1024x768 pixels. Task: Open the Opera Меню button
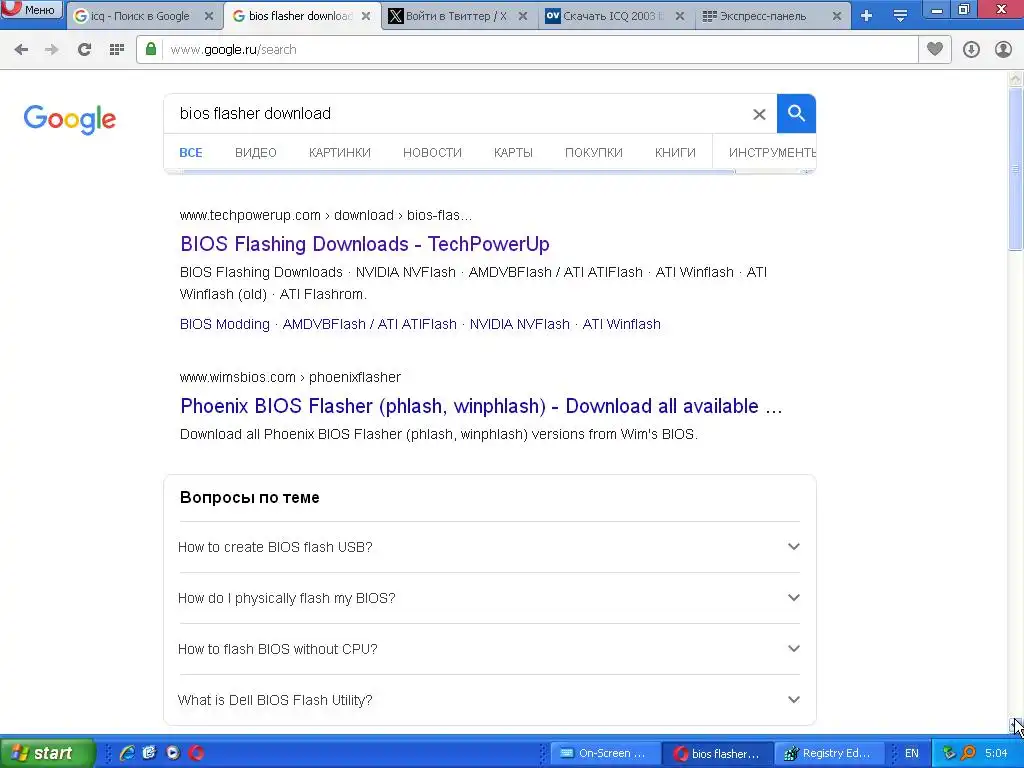[31, 9]
